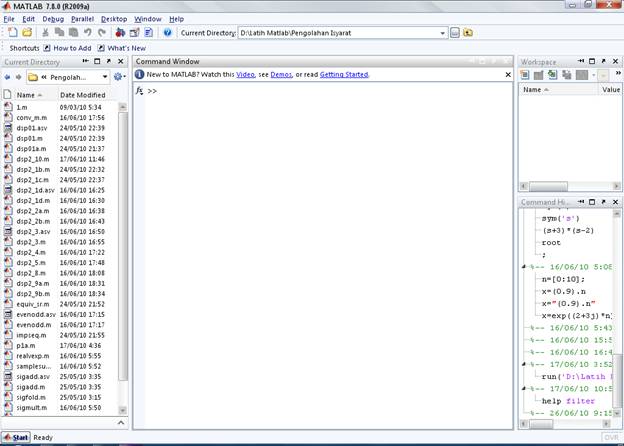Click the New M-file icon in toolbar
The image size is (624, 446).
coord(11,32)
